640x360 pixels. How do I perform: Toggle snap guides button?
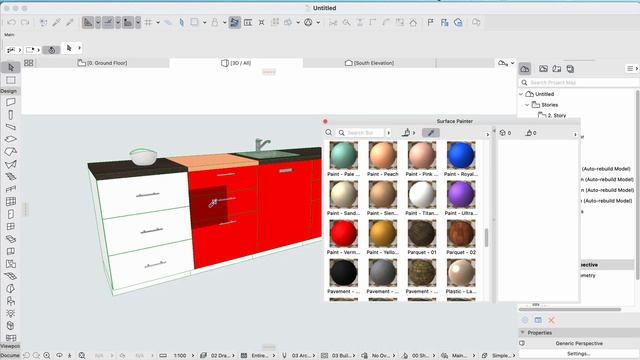coord(108,22)
